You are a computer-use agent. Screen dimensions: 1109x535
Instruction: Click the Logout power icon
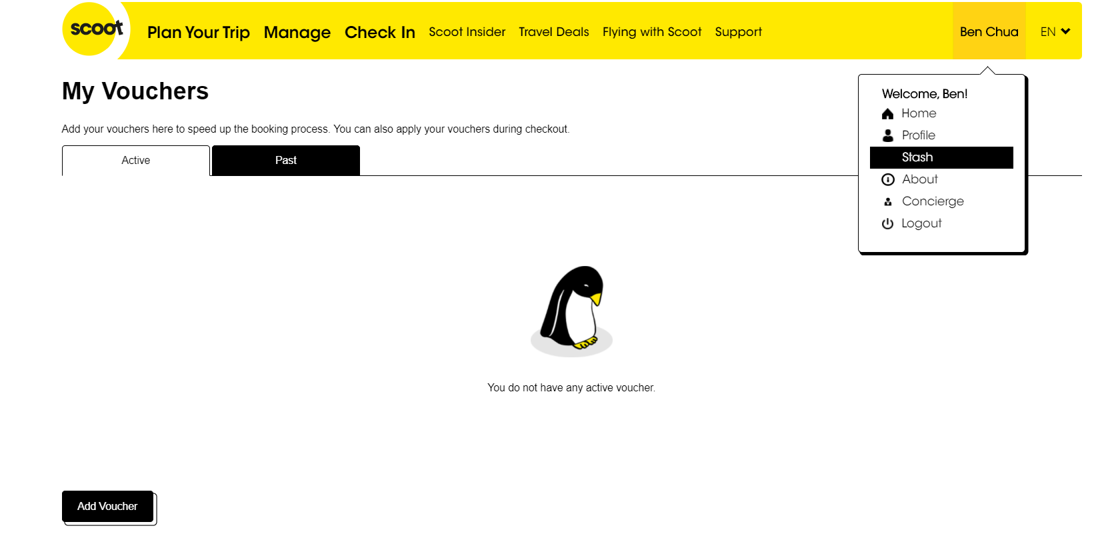pos(888,224)
